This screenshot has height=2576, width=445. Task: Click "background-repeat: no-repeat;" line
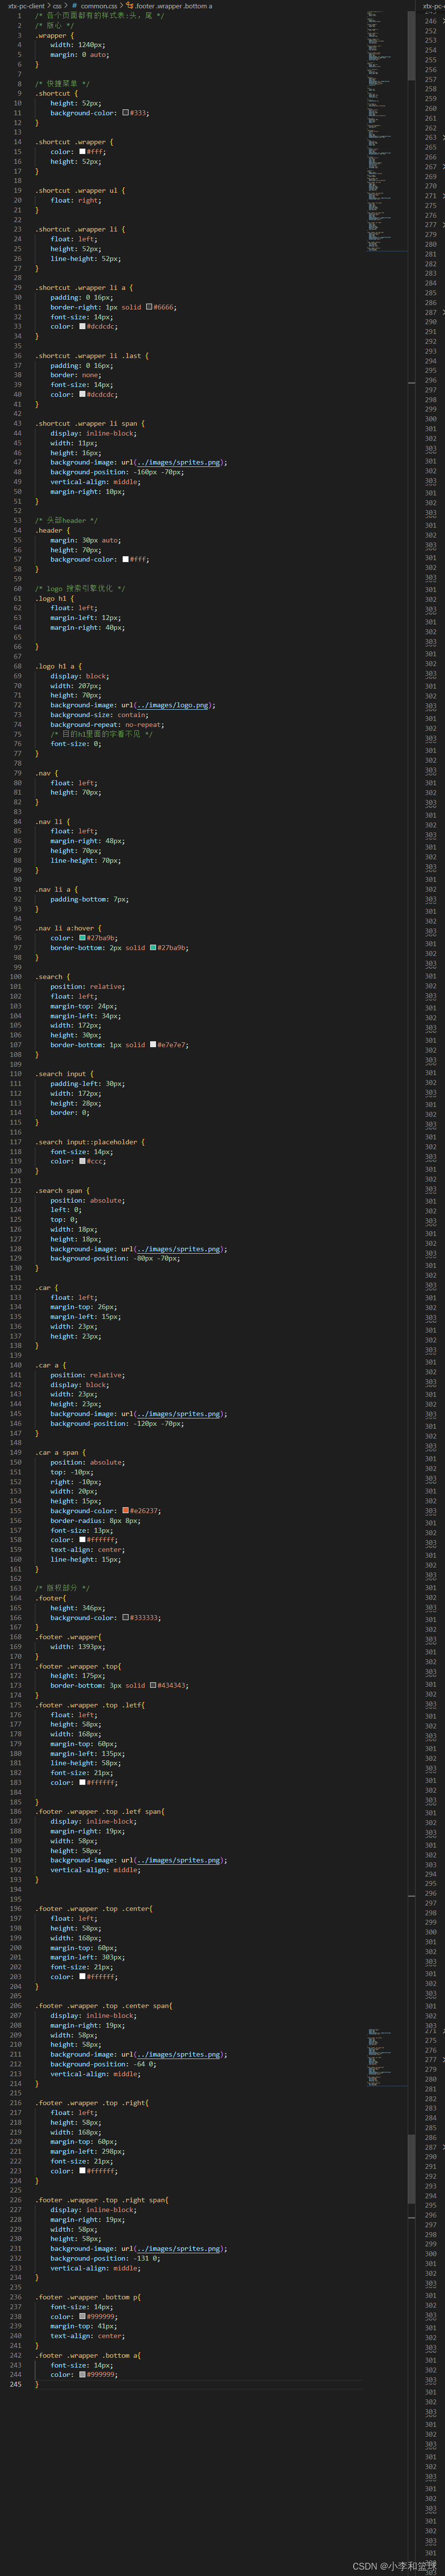click(108, 724)
